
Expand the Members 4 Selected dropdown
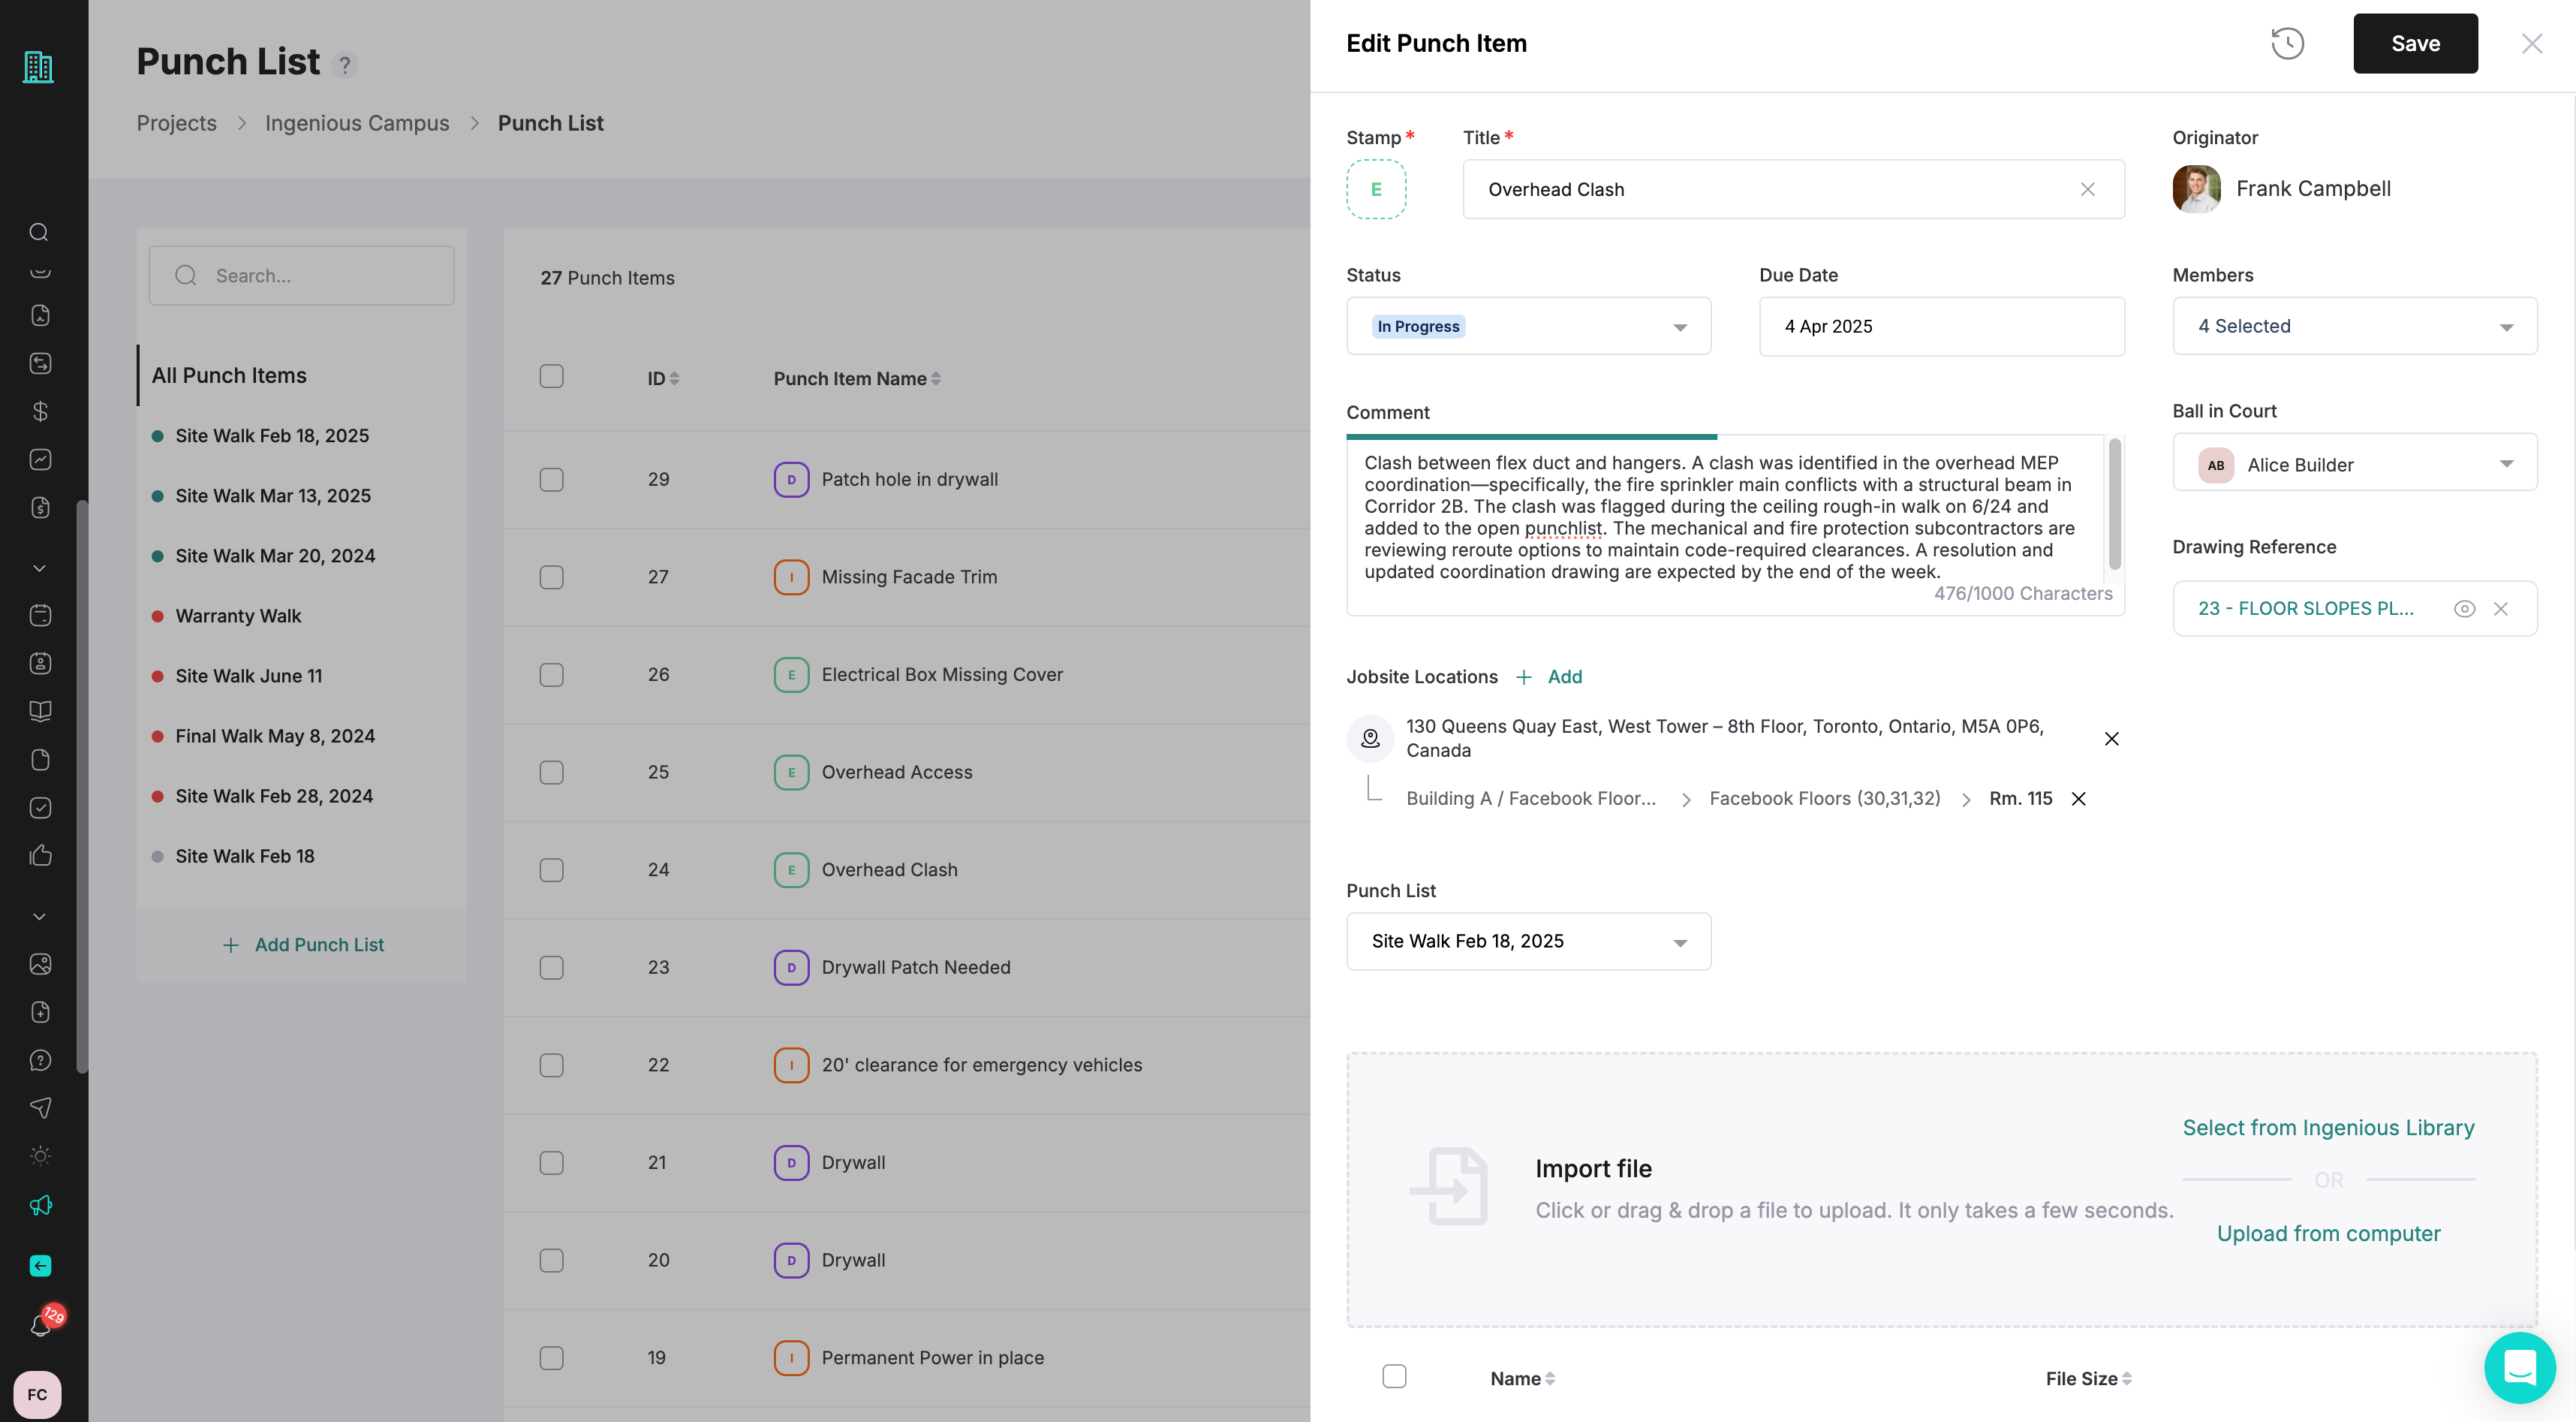2354,326
